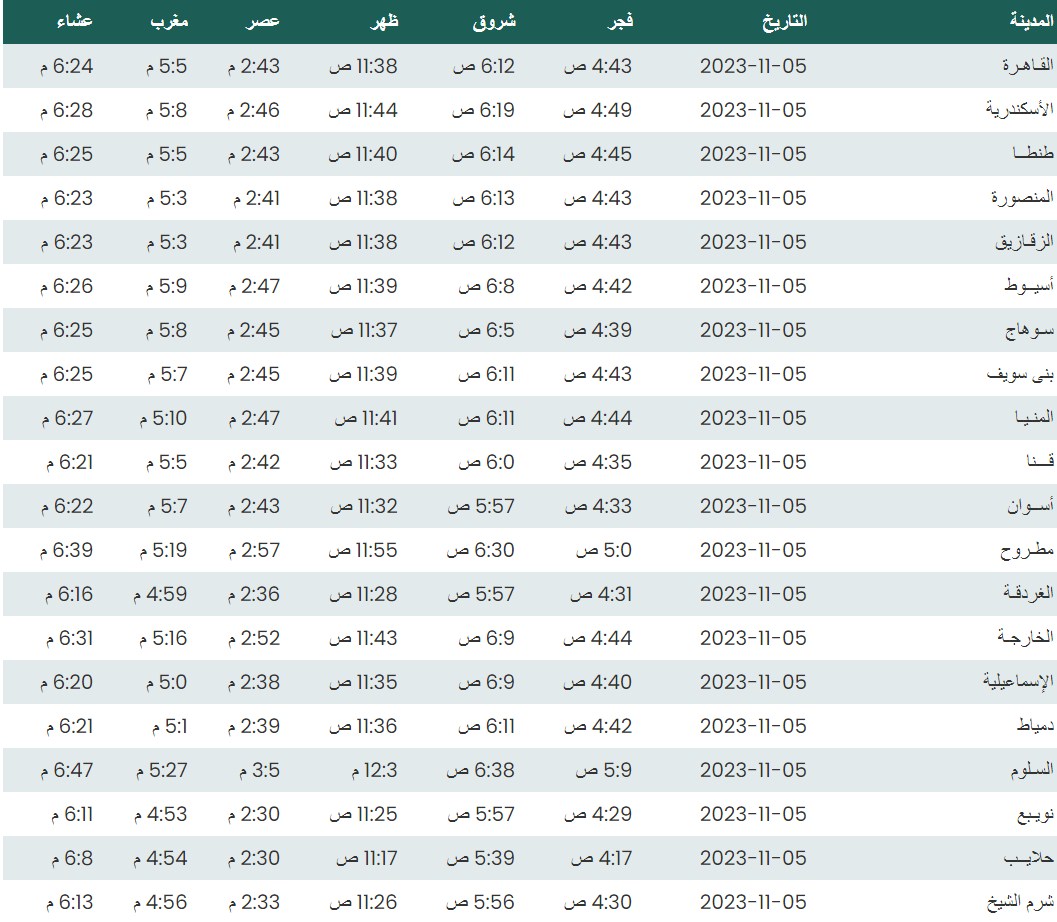Image resolution: width=1057 pixels, height=922 pixels.
Task: Click the Asr time for الغردقة
Action: tap(254, 594)
